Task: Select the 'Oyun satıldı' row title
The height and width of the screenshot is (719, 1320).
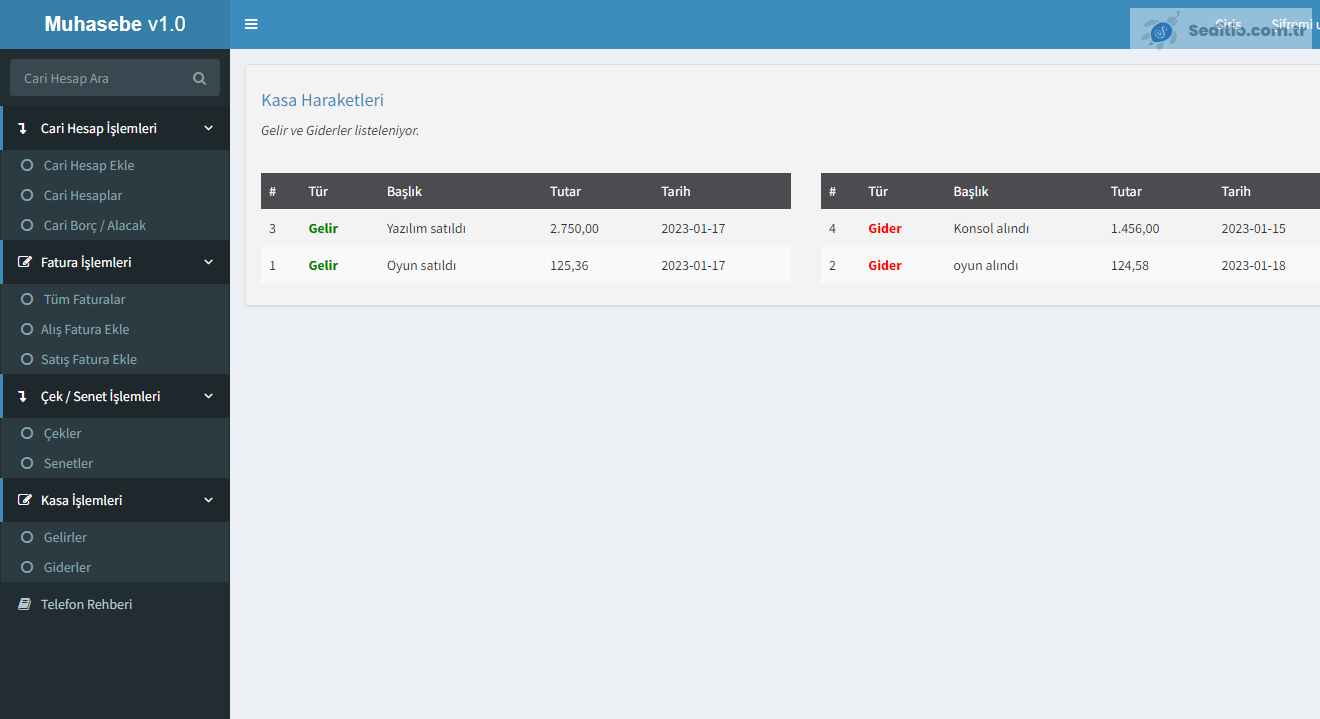Action: click(421, 265)
